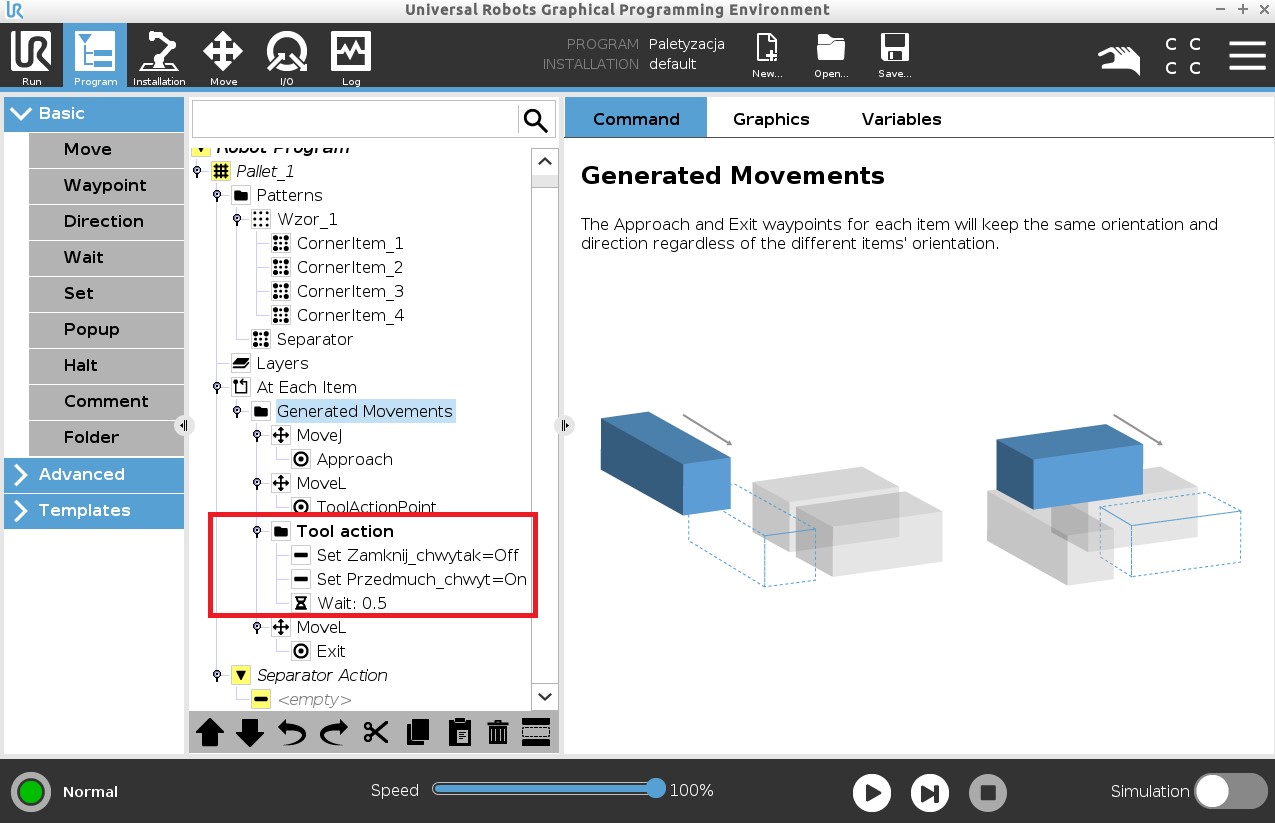The image size is (1275, 823).
Task: Play the robot program
Action: click(x=872, y=793)
